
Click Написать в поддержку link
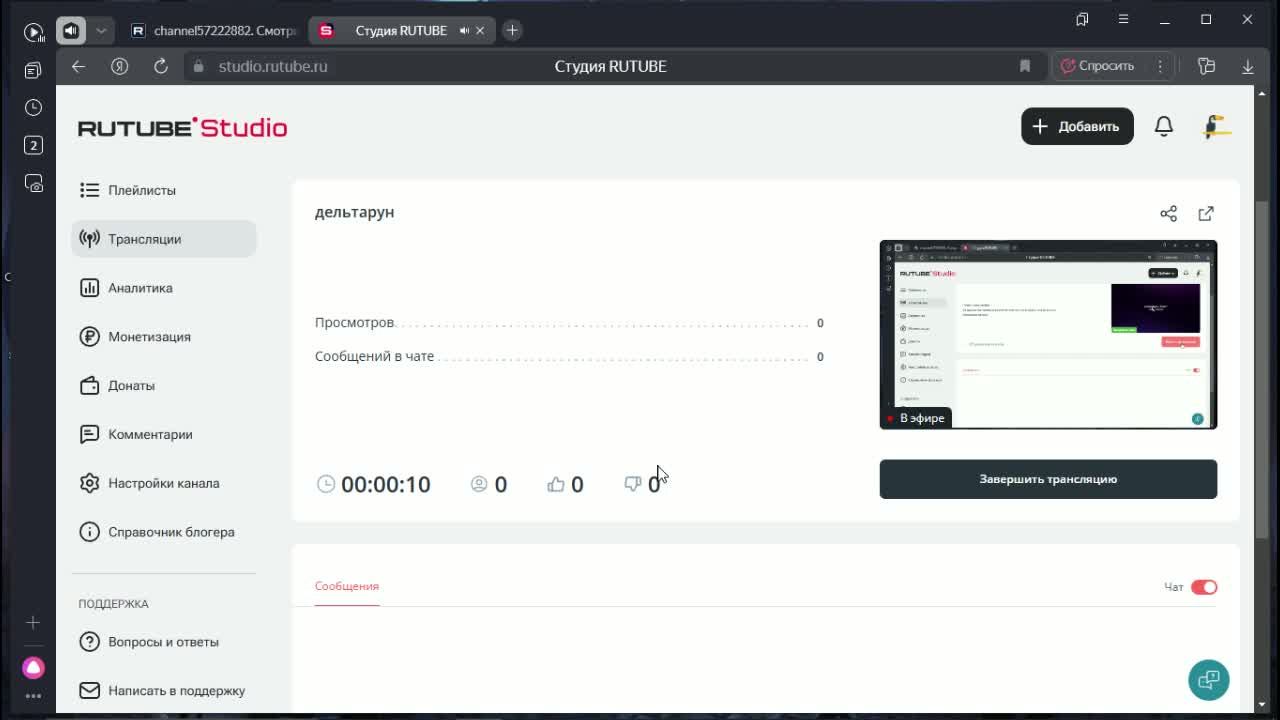point(164,691)
